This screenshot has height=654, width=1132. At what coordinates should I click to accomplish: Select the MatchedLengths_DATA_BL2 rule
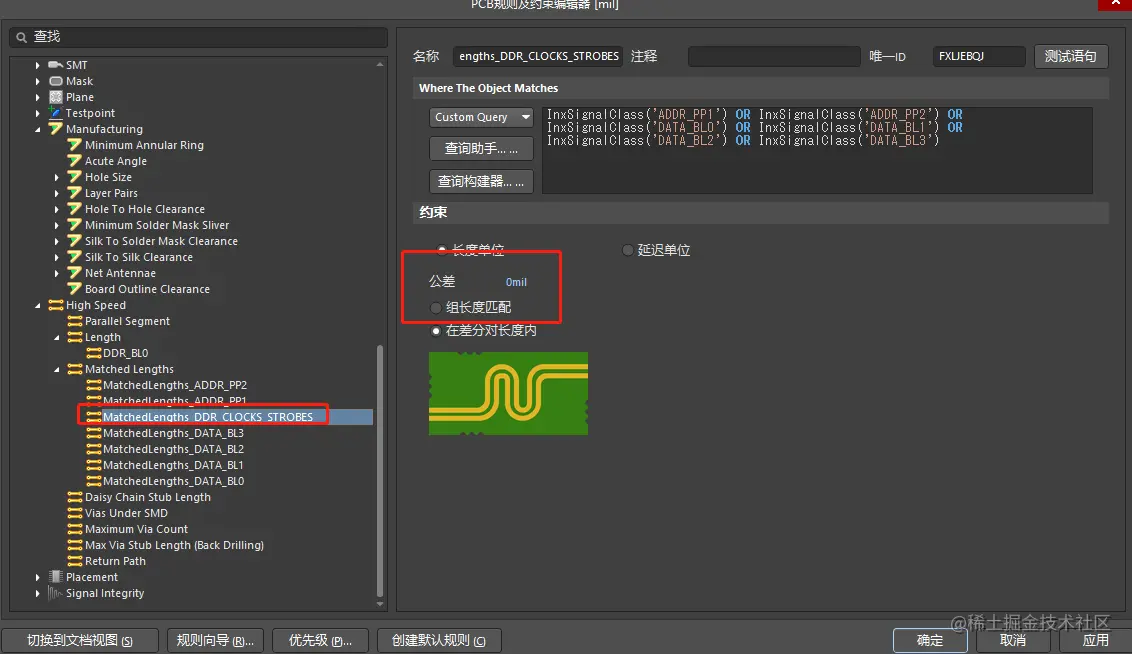[x=173, y=448]
